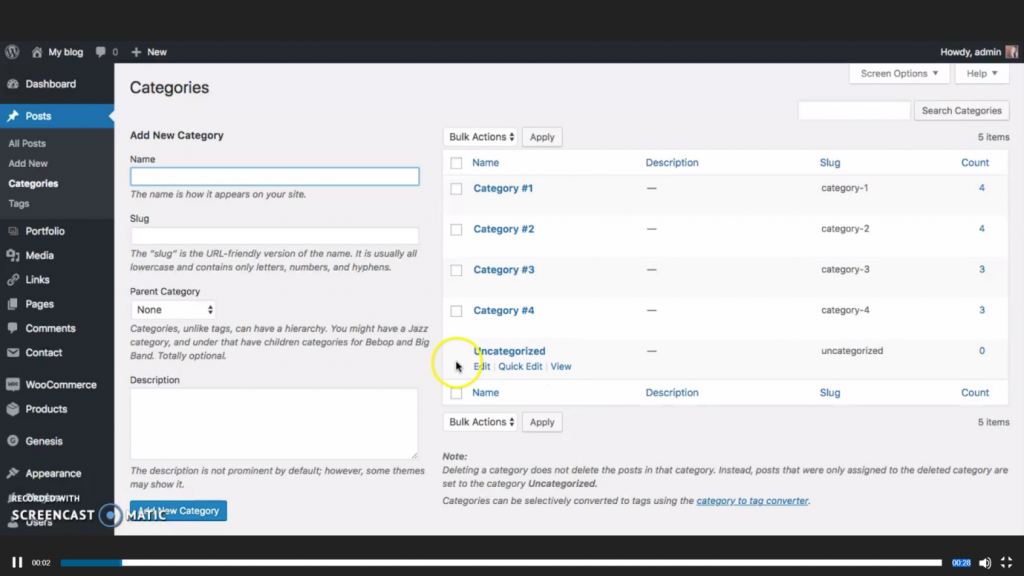Click the Genesis icon in sidebar
This screenshot has height=576, width=1024.
pyautogui.click(x=13, y=441)
